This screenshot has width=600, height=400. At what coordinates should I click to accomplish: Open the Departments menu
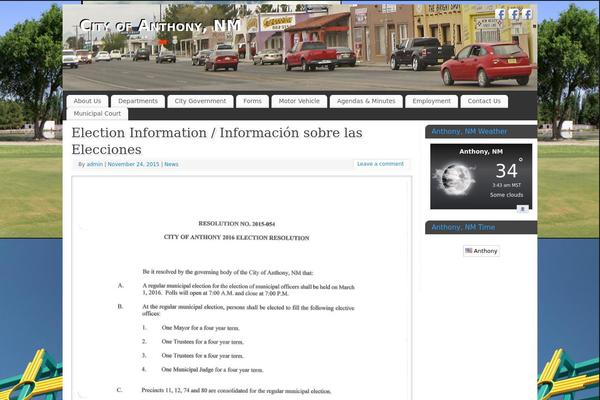[138, 101]
